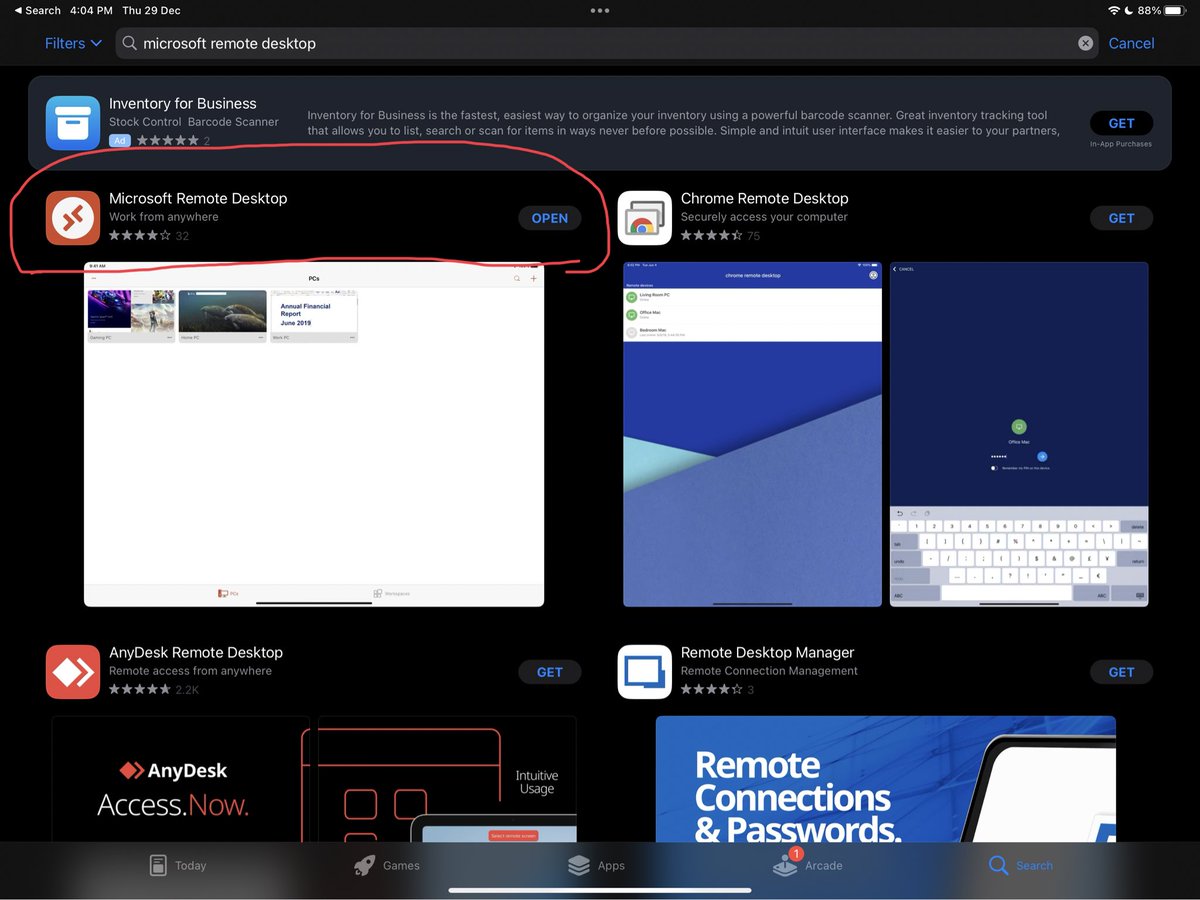View AnyDesk Intuitive Usage screenshot
The width and height of the screenshot is (1200, 900).
447,779
